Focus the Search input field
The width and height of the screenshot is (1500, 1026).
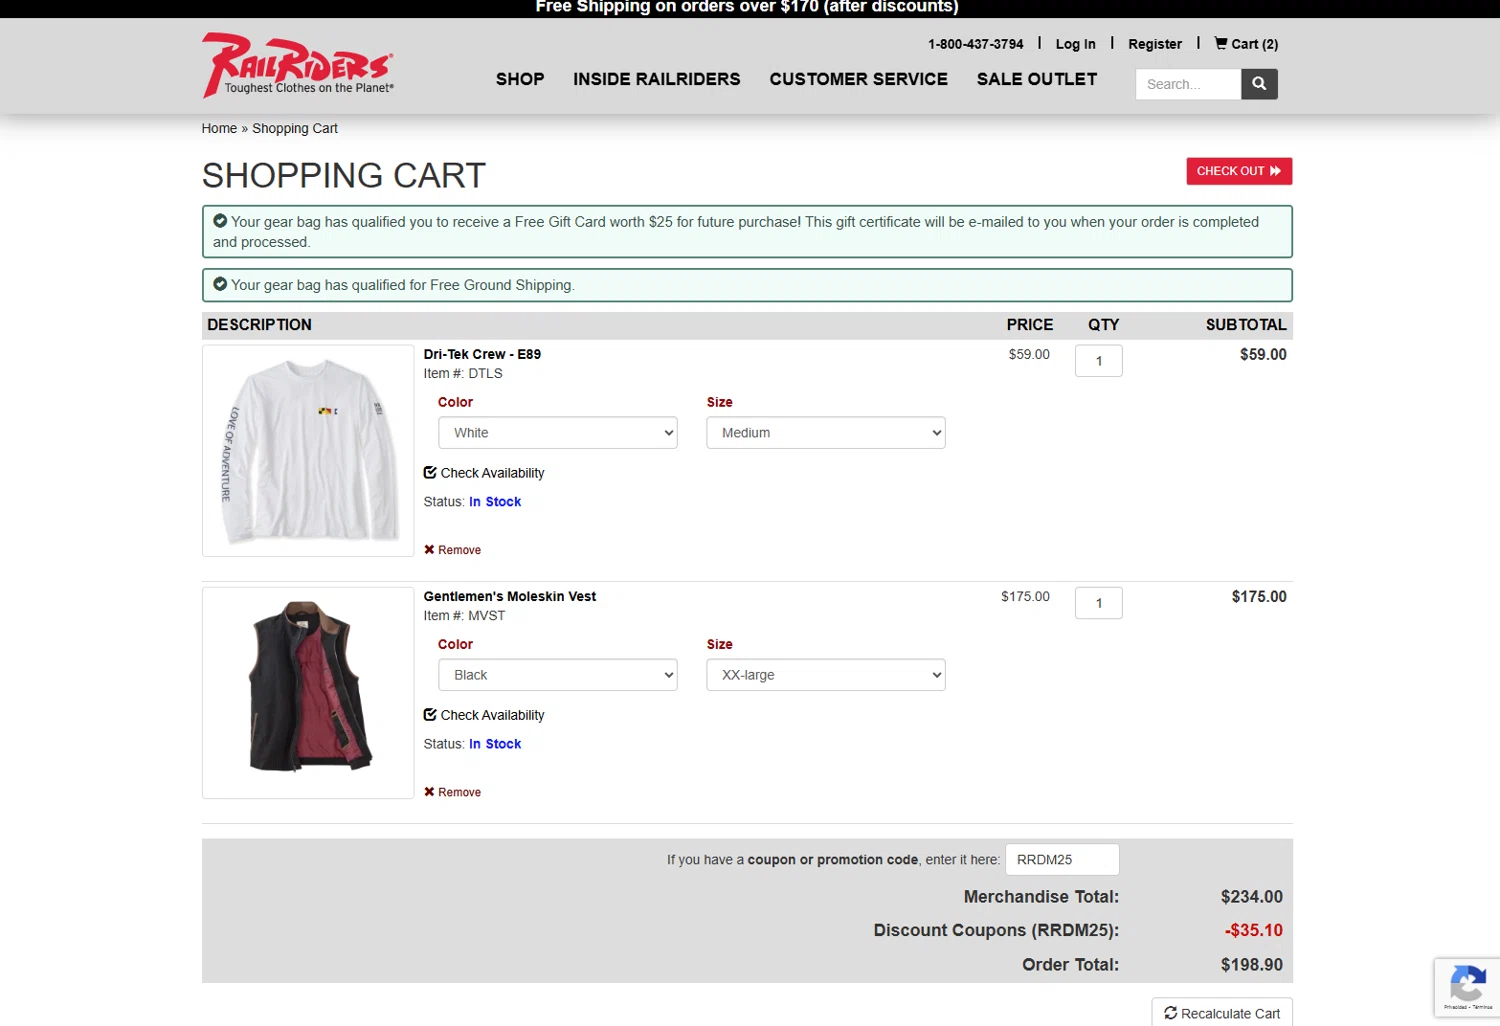(1188, 84)
